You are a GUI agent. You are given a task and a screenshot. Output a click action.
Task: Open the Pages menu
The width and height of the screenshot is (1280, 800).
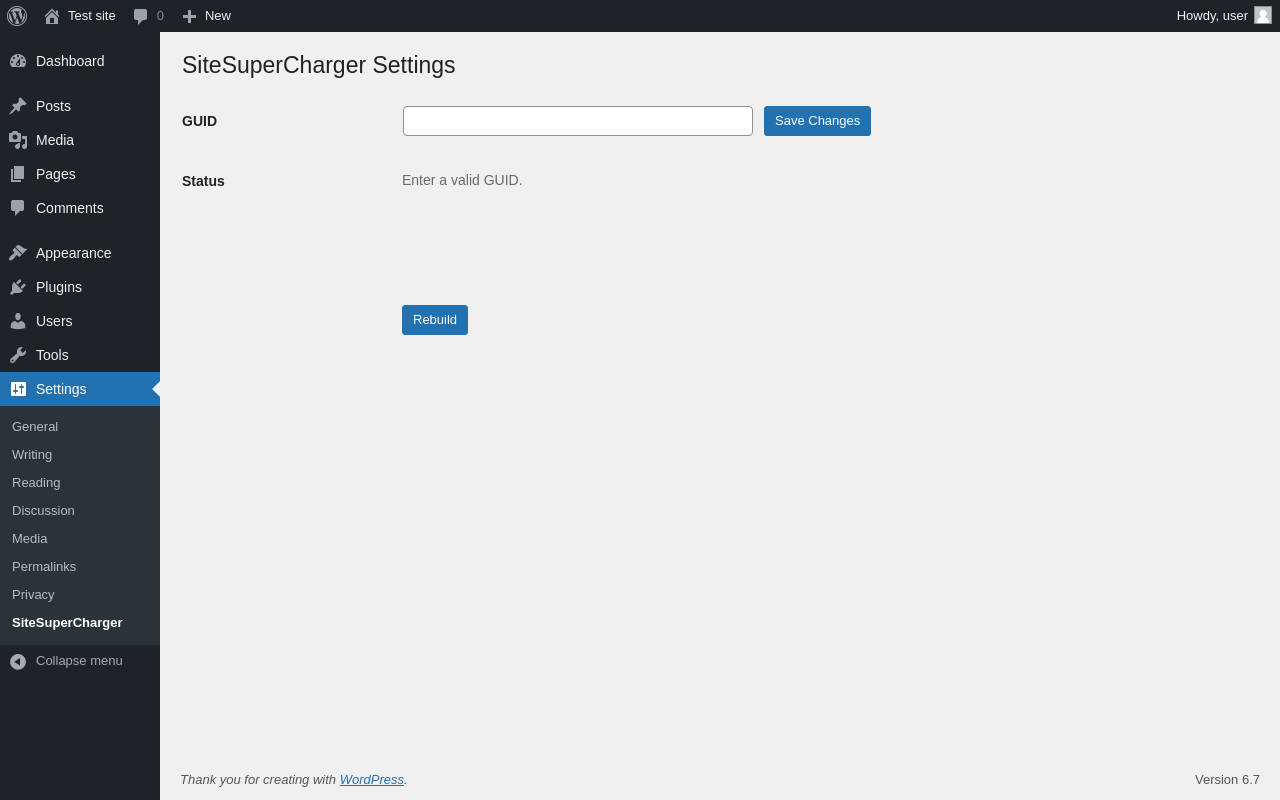click(x=80, y=174)
